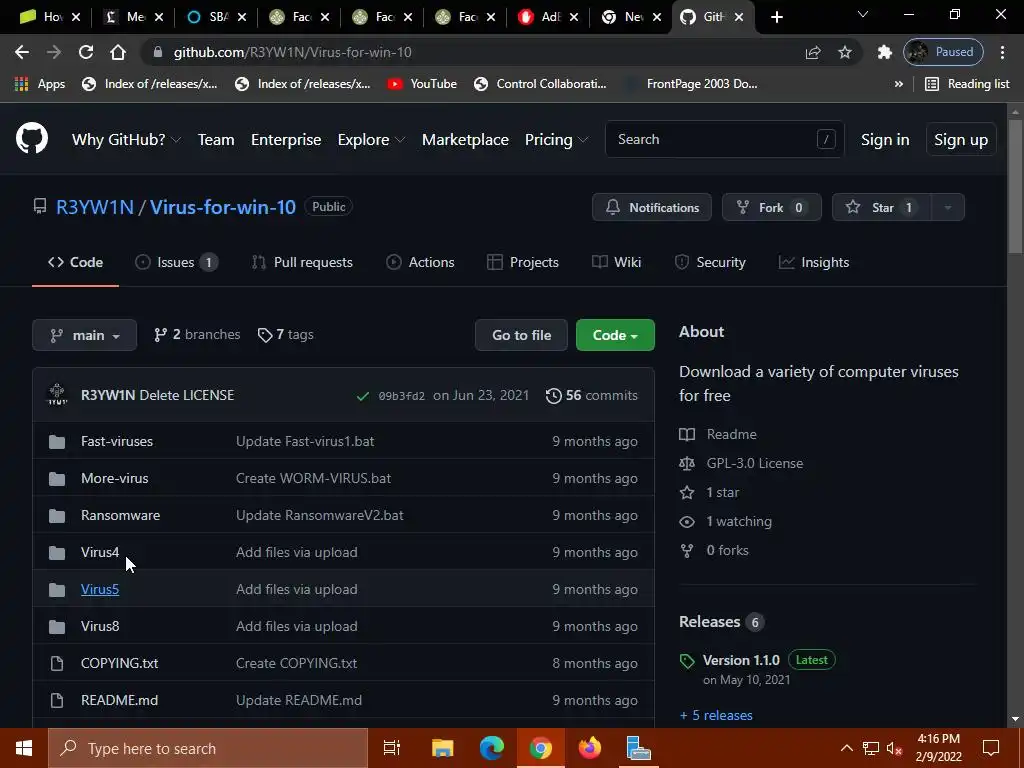Open Reading list panel
This screenshot has height=768, width=1024.
[967, 84]
